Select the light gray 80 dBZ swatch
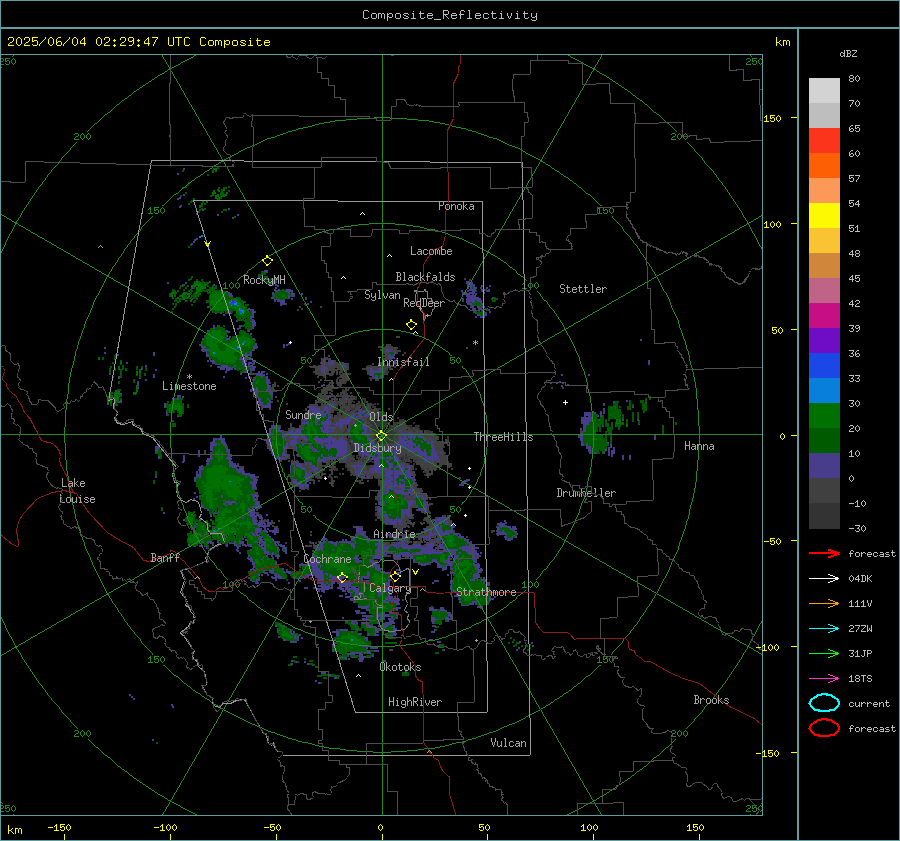Image resolution: width=900 pixels, height=841 pixels. 824,91
